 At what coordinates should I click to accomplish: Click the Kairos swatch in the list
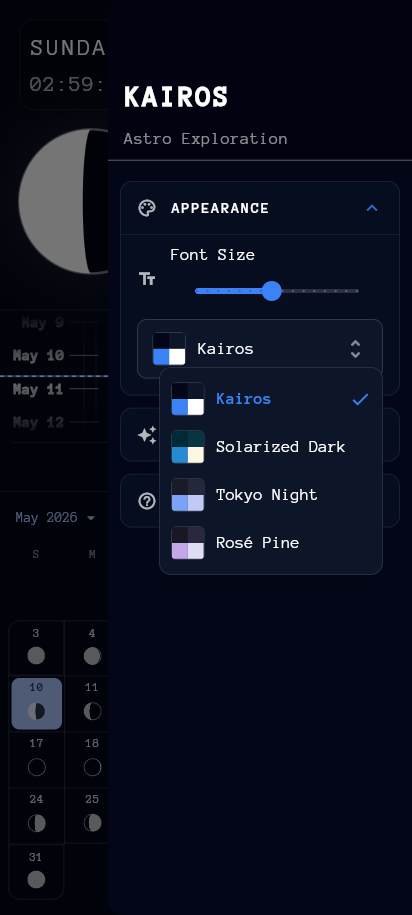point(188,399)
